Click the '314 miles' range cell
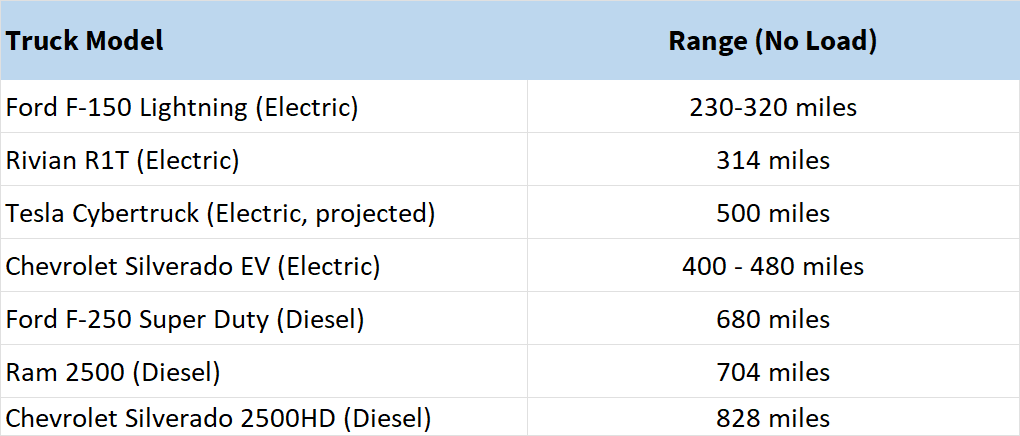This screenshot has height=436, width=1020. coord(773,159)
